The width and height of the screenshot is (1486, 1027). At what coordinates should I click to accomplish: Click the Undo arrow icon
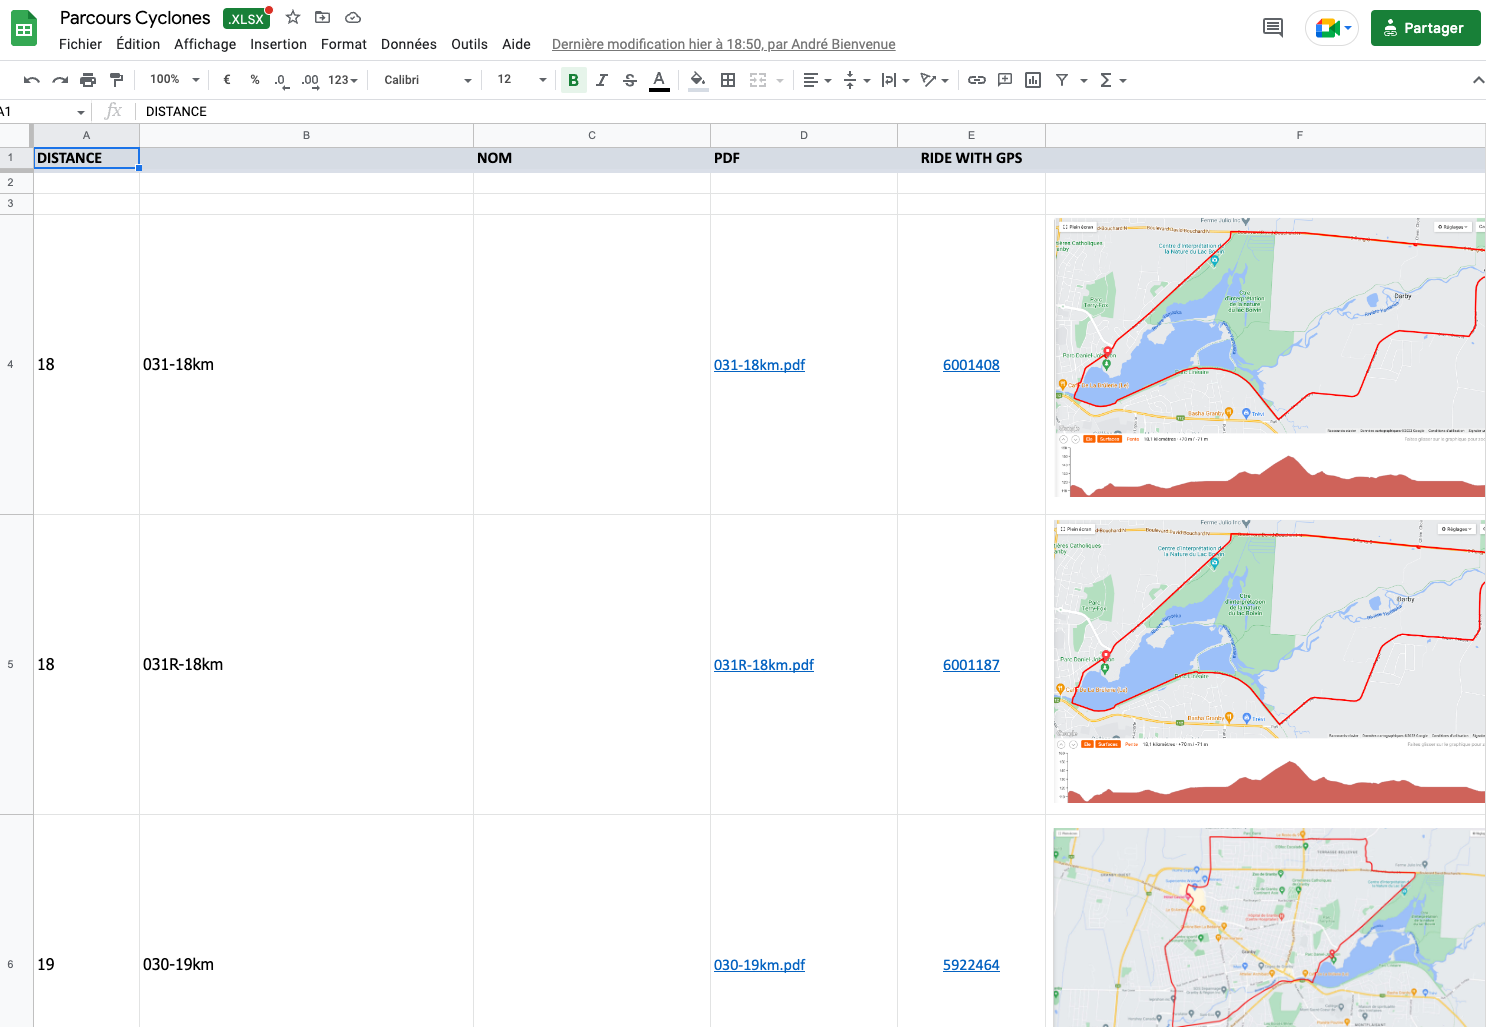[32, 80]
